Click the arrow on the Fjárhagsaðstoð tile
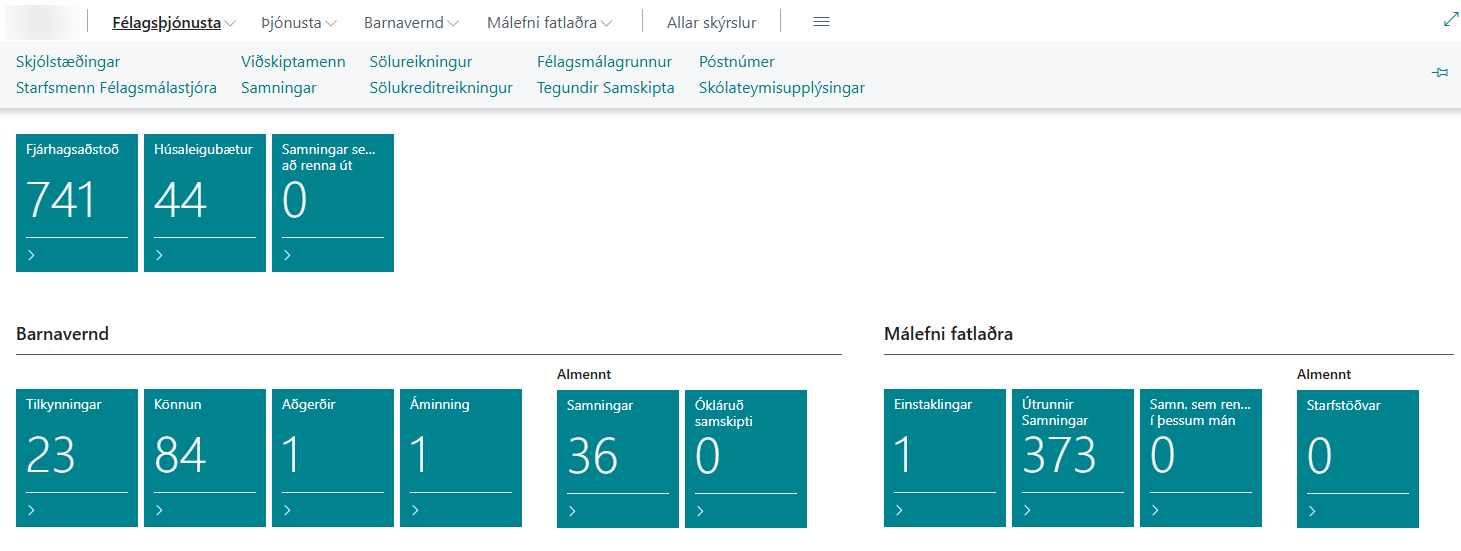The width and height of the screenshot is (1461, 551). point(32,255)
